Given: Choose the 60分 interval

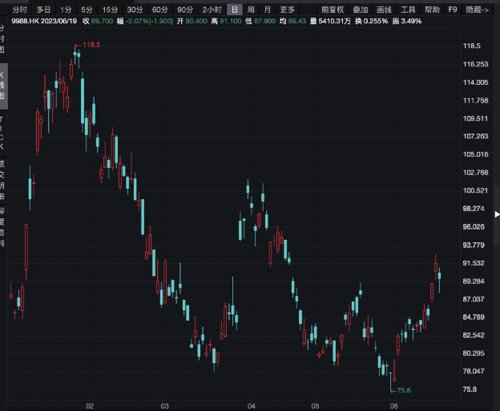Looking at the screenshot, I should click(160, 10).
